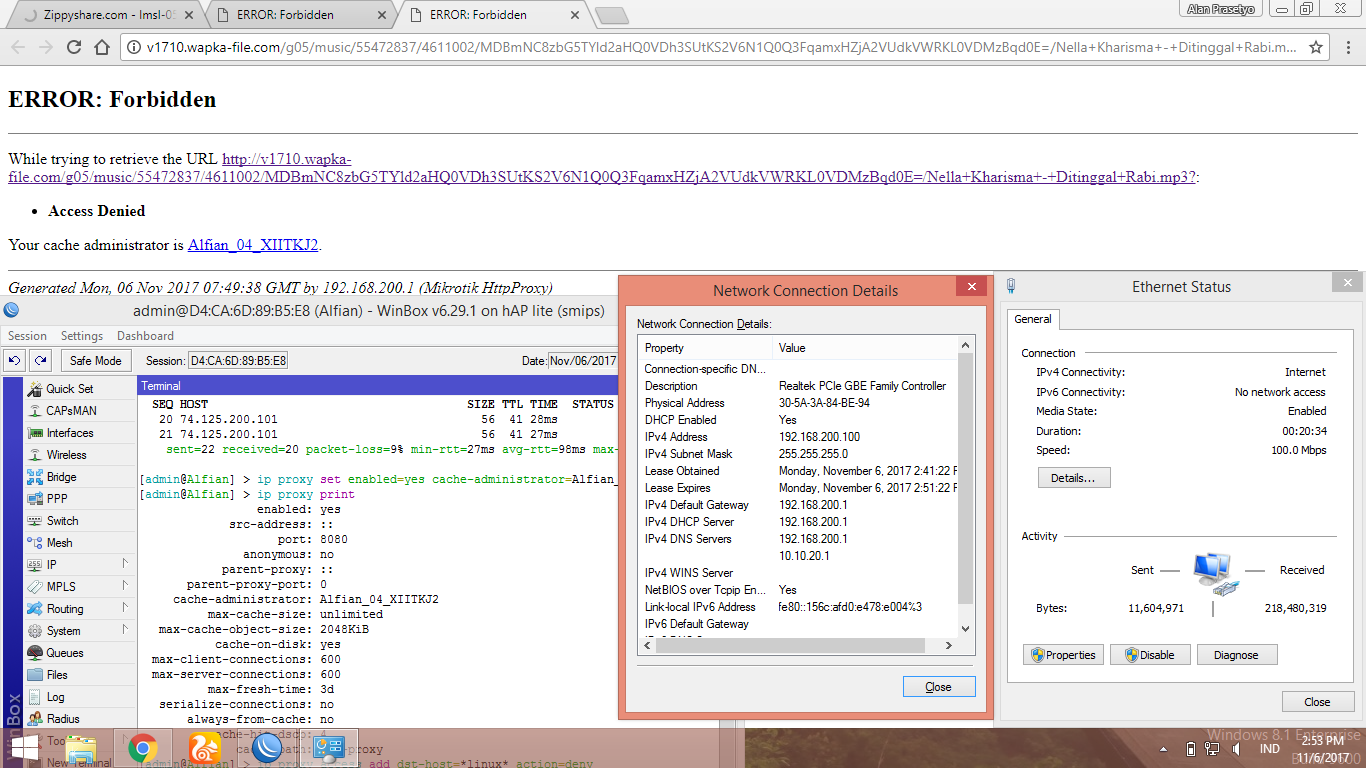Click the Close button in Ethernet Status
Viewport: 1366px width, 768px height.
(1317, 702)
